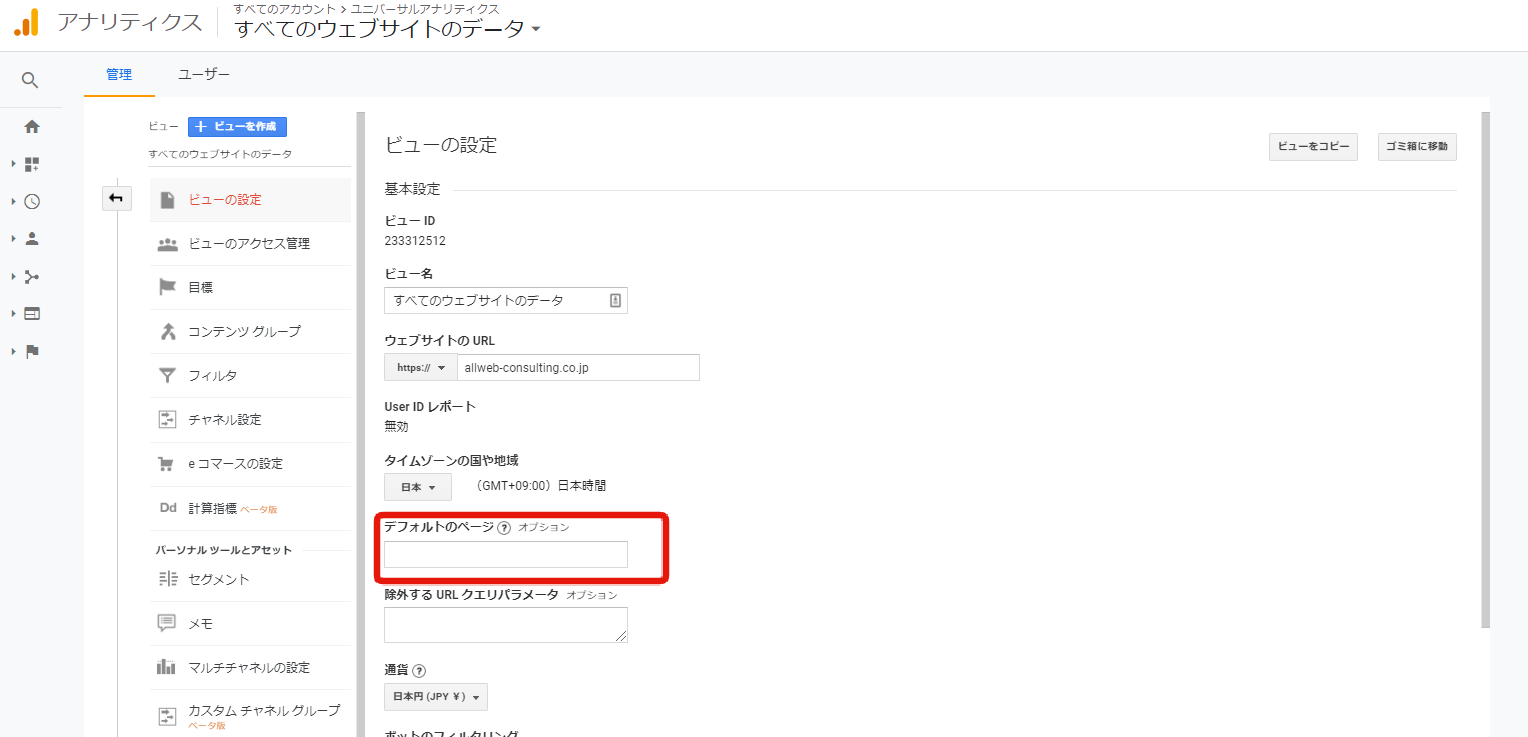
Task: Click the icon beside チャネル設定
Action: (x=167, y=420)
